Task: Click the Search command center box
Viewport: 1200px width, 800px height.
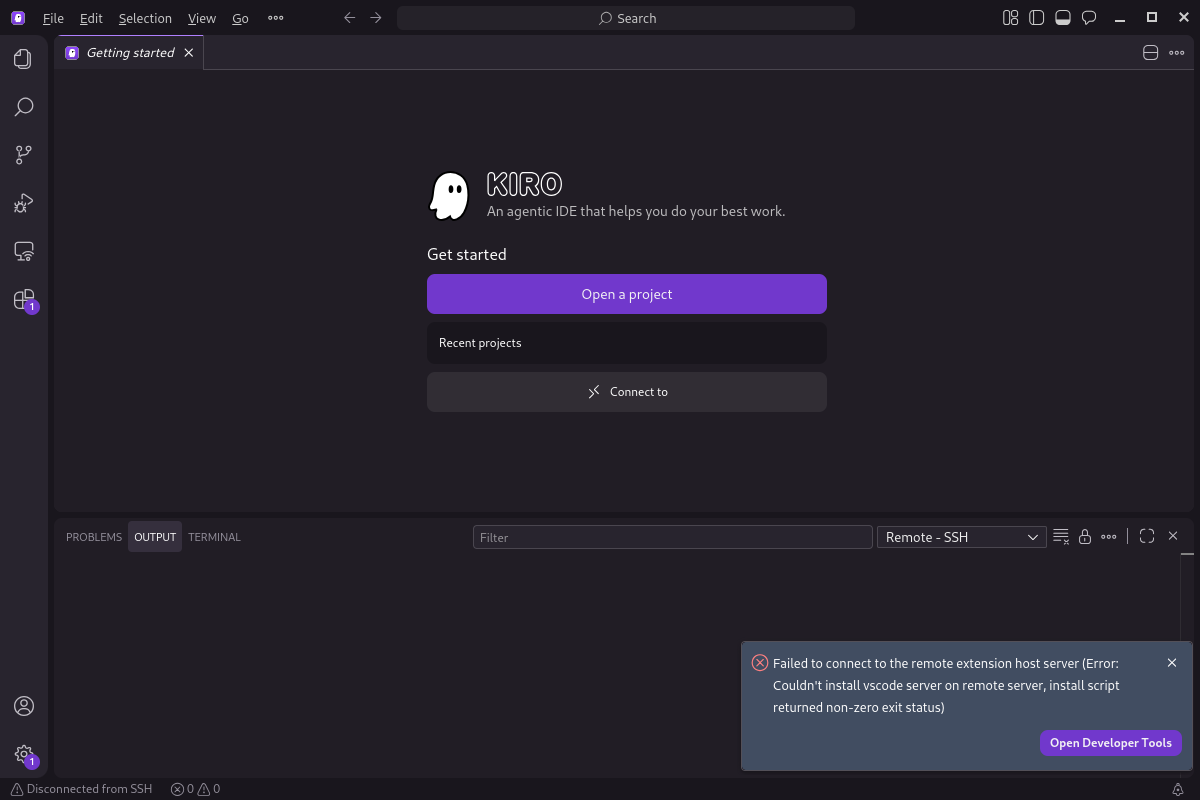Action: tap(626, 18)
